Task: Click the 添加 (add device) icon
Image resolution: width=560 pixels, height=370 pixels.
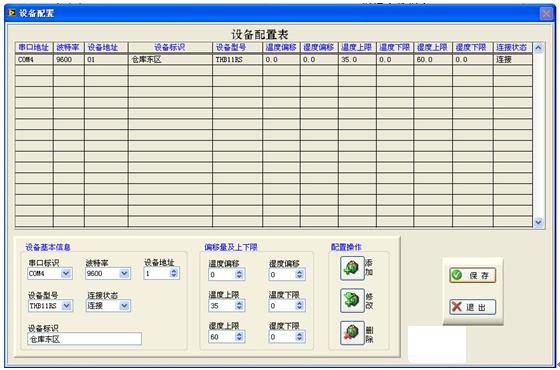Action: click(352, 268)
